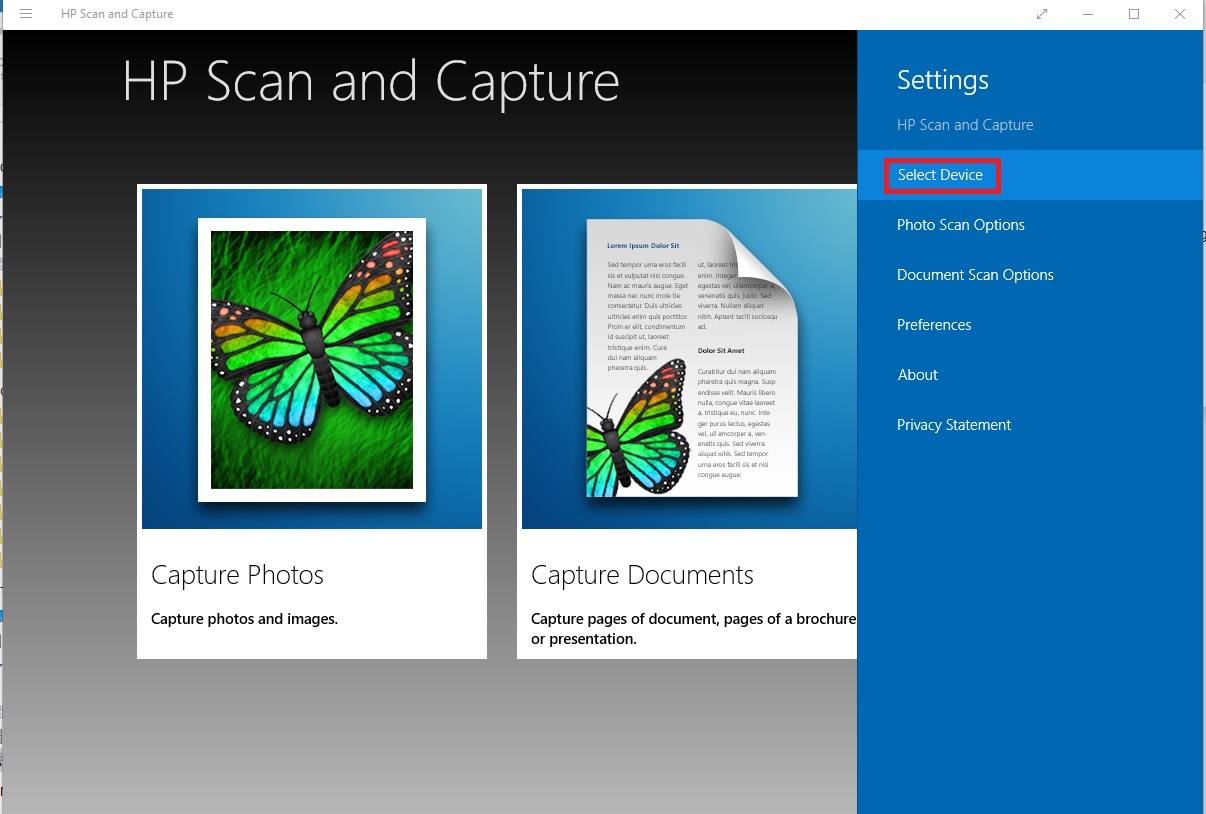Click the 'HP Scan and Capture' Settings subtitle
Screen dimensions: 1206x814
coord(965,125)
